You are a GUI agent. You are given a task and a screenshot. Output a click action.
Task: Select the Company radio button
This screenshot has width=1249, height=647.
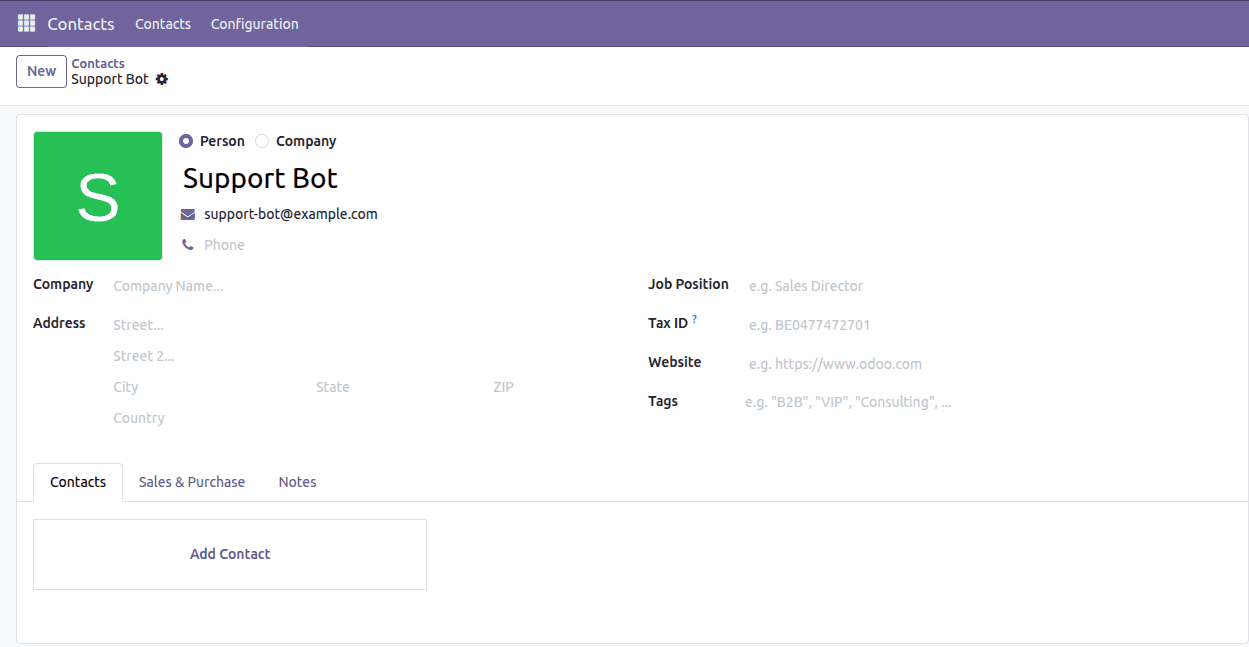coord(262,141)
